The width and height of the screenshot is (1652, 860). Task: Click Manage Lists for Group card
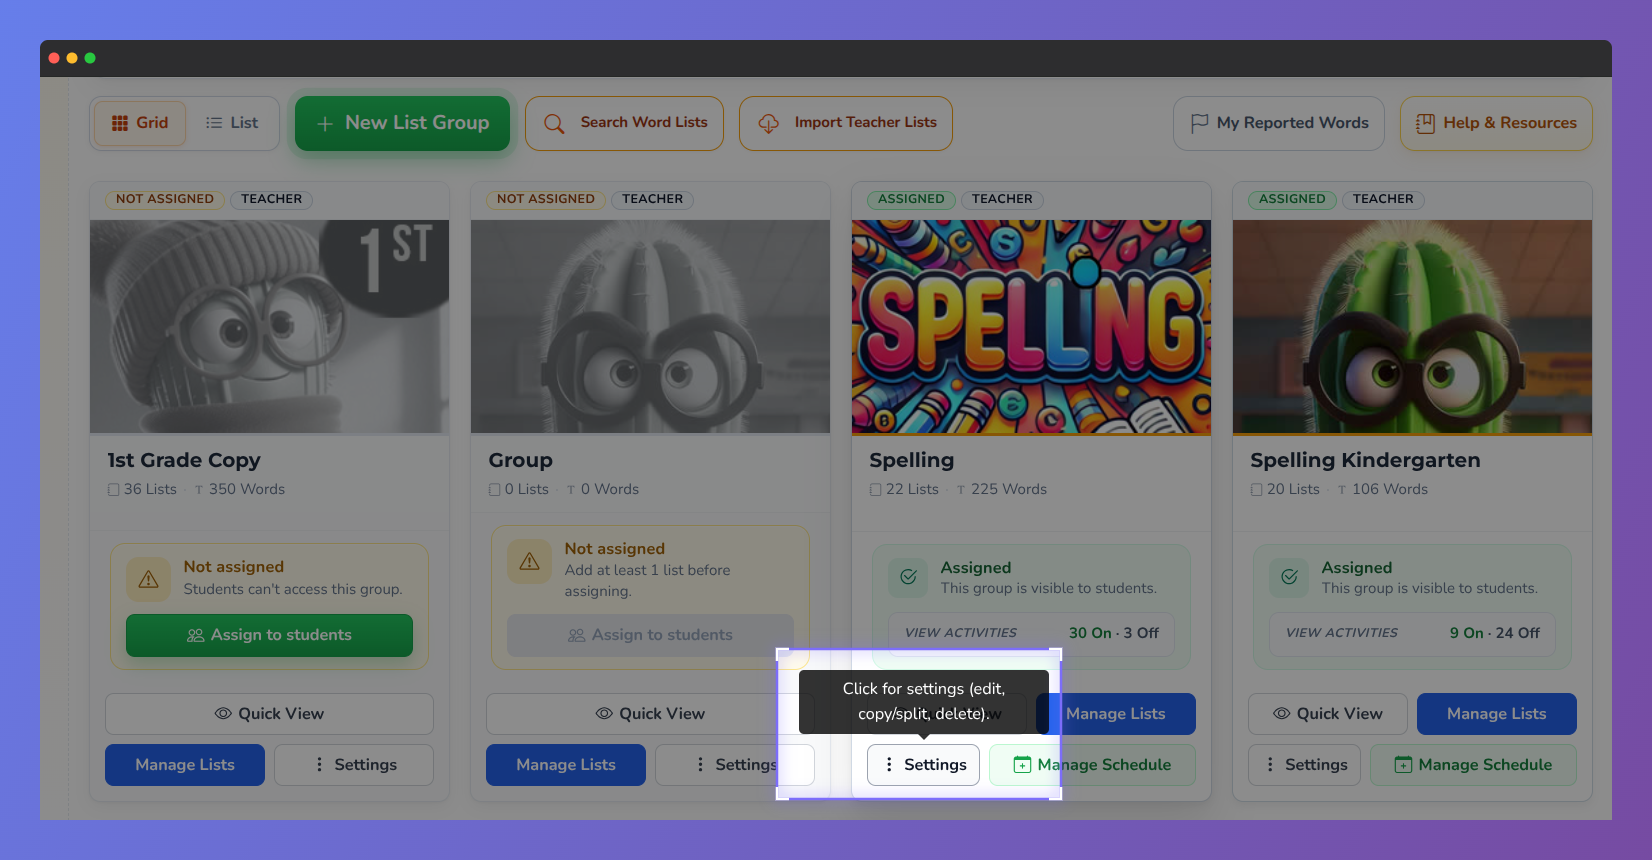click(x=566, y=765)
